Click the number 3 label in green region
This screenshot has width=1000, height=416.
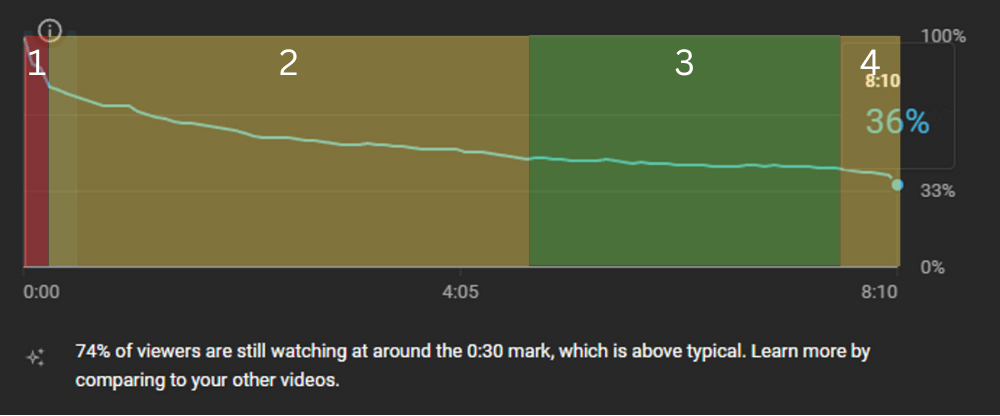[x=684, y=63]
